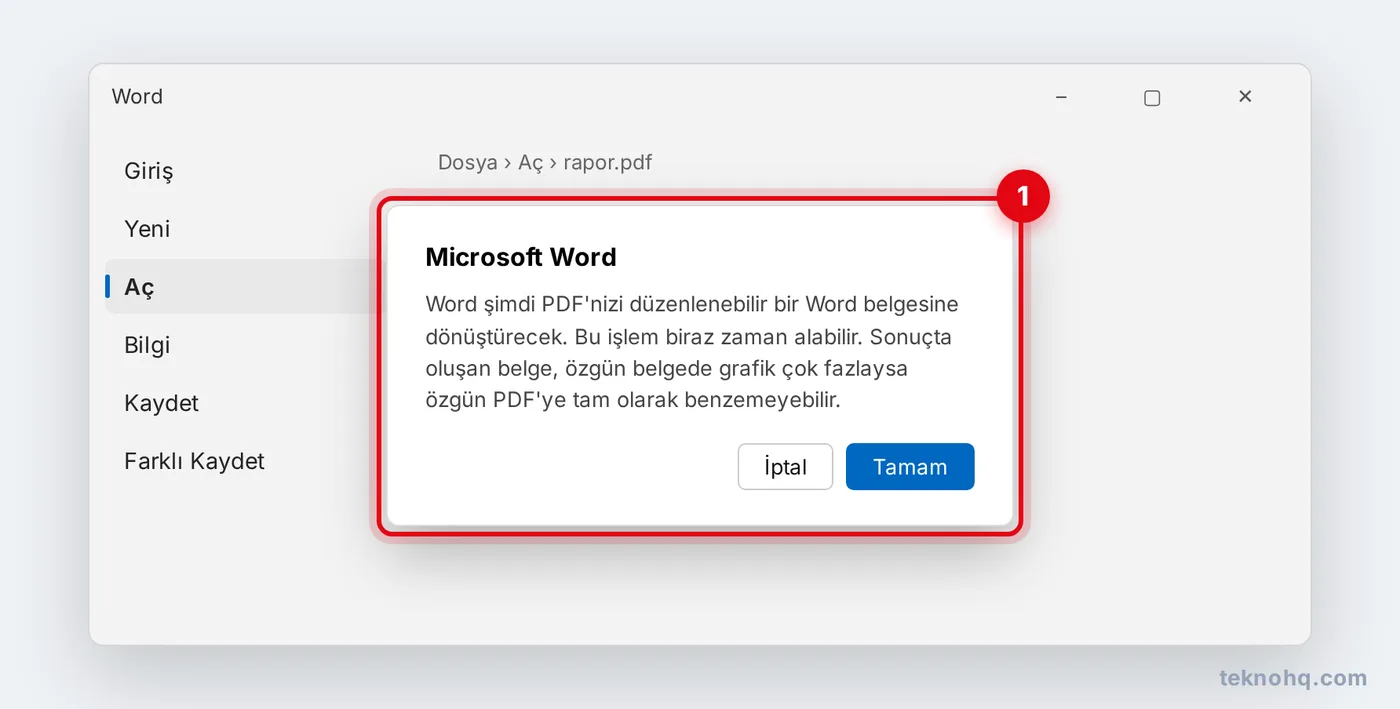The image size is (1400, 709).
Task: Confirm conversion with the Tamam button
Action: [x=910, y=467]
